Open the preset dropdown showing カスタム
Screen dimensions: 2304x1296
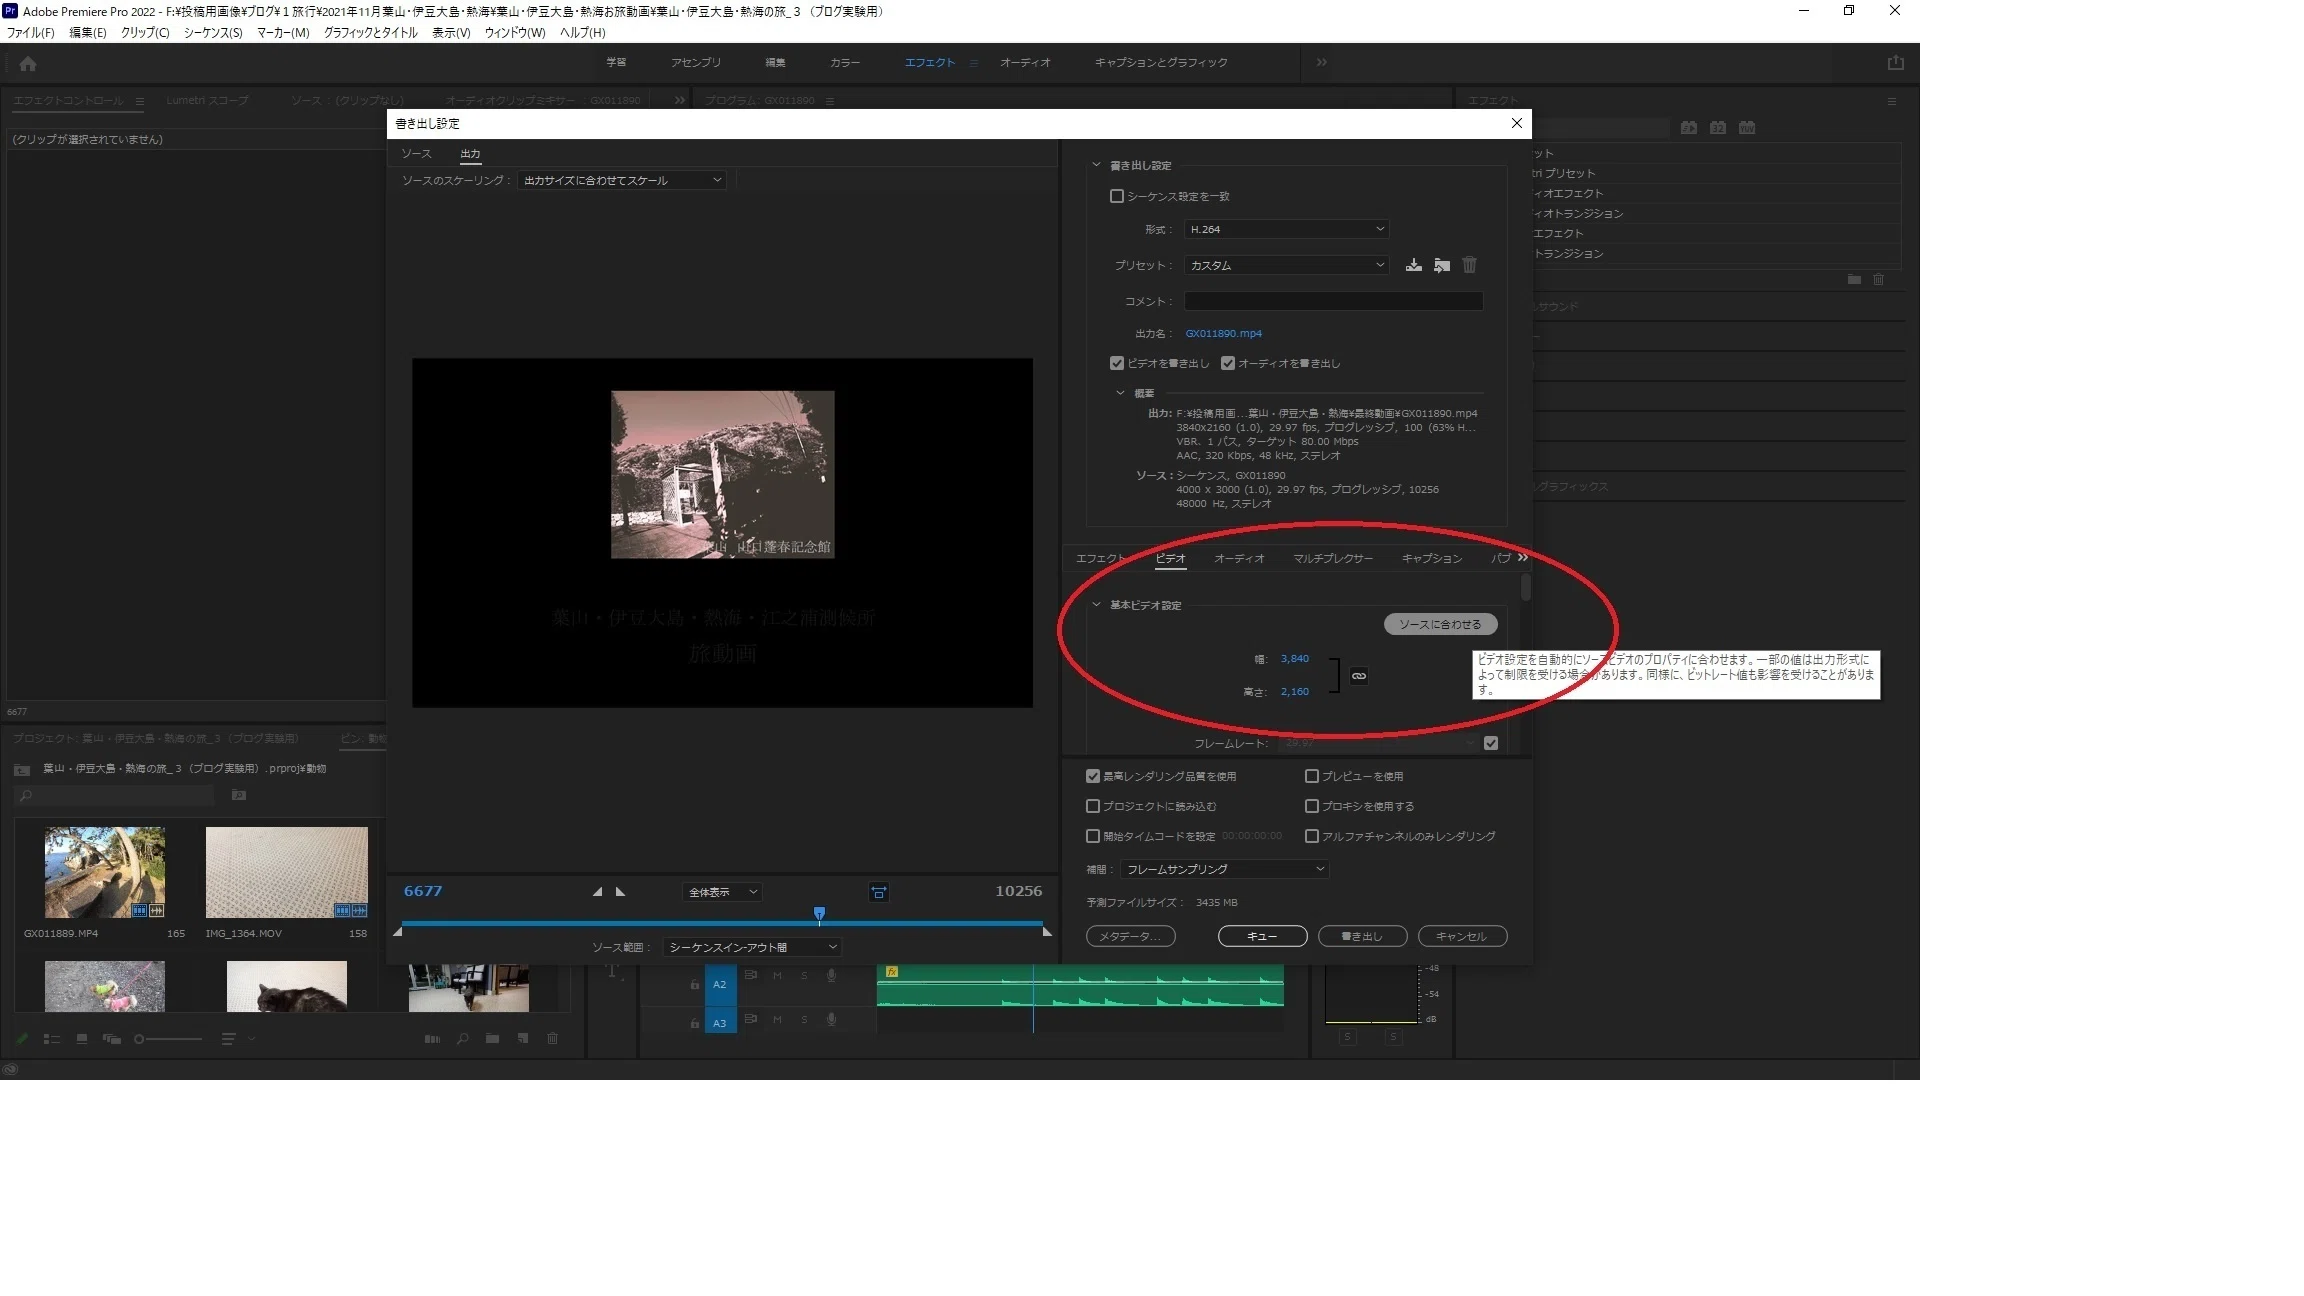1287,265
